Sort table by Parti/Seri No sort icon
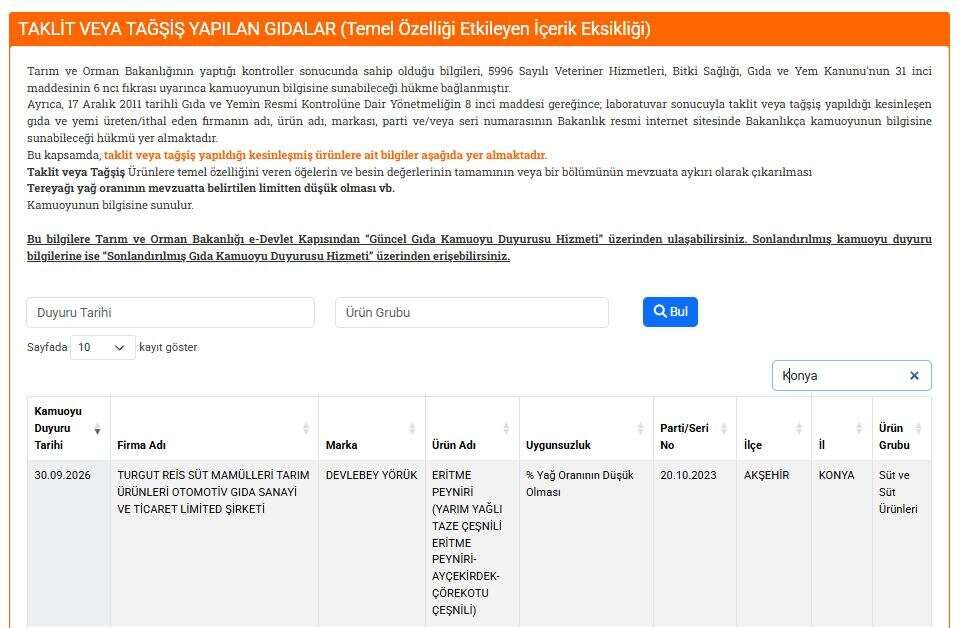962x628 pixels. pyautogui.click(x=724, y=429)
